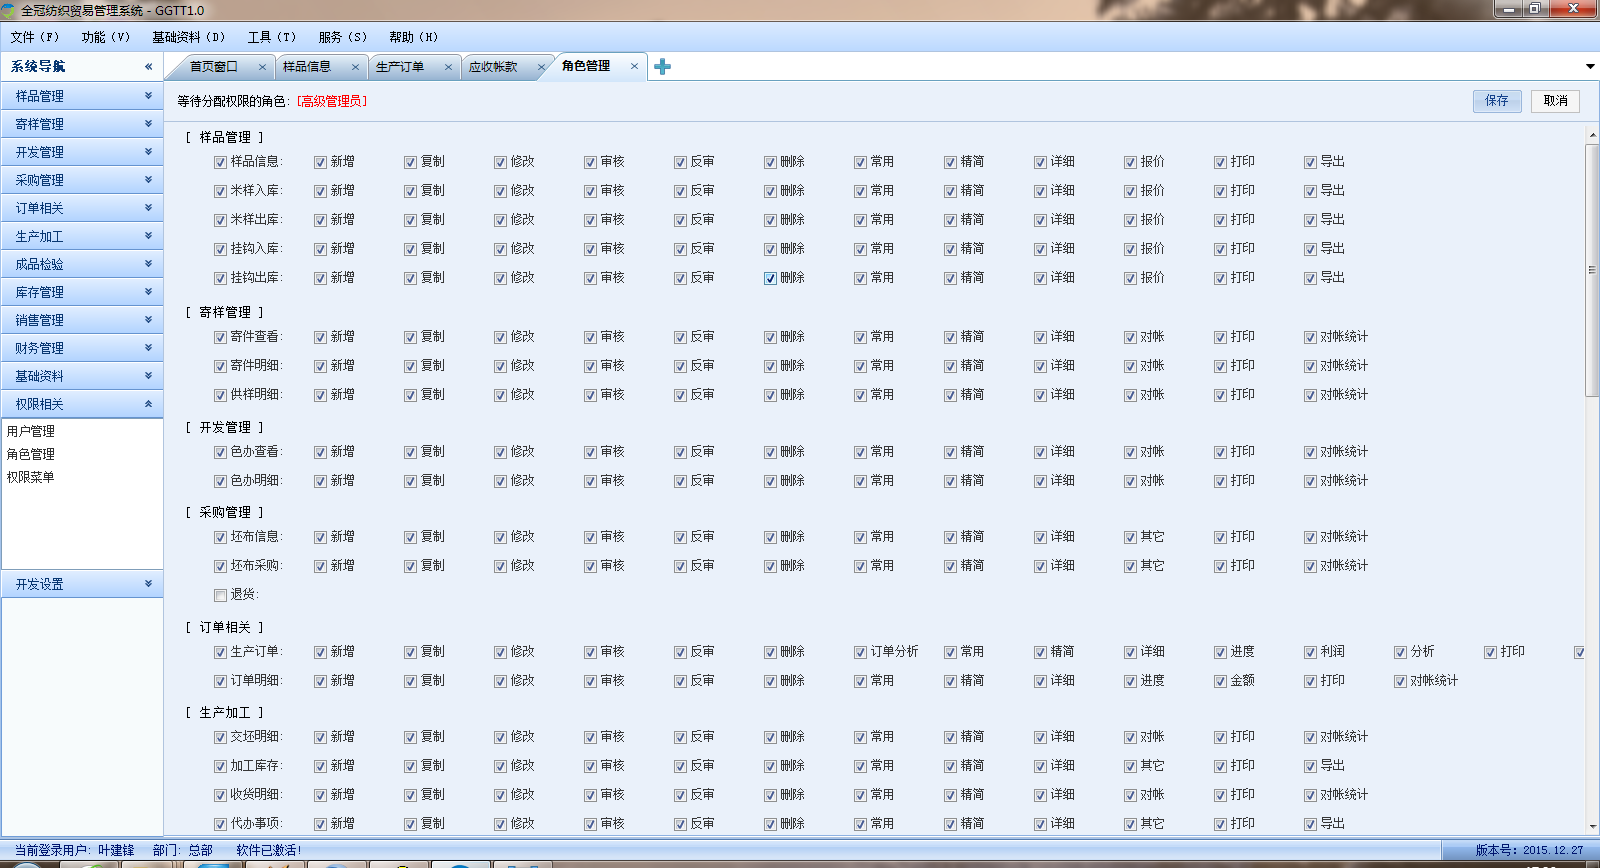Close the 样品信息 tab
Image resolution: width=1600 pixels, height=868 pixels.
(355, 67)
